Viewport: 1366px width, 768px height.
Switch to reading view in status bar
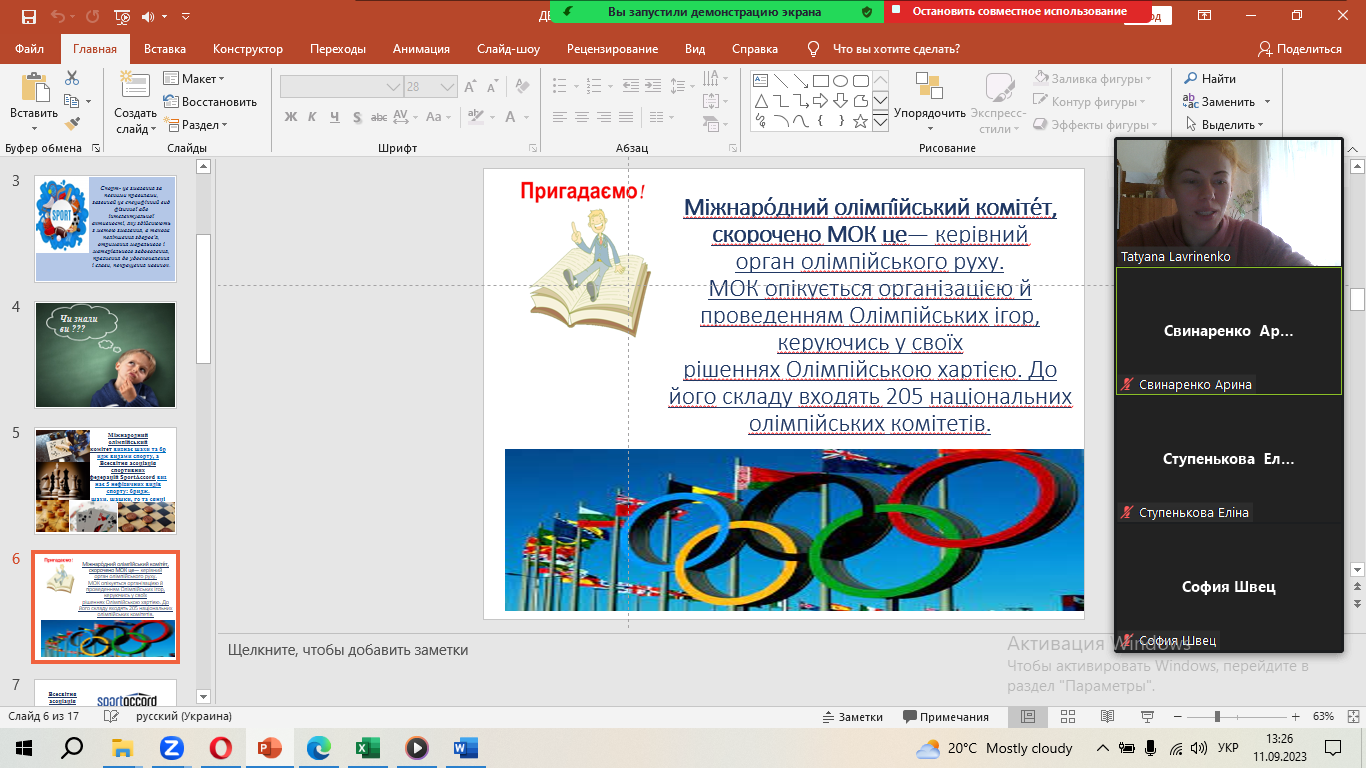point(1107,717)
